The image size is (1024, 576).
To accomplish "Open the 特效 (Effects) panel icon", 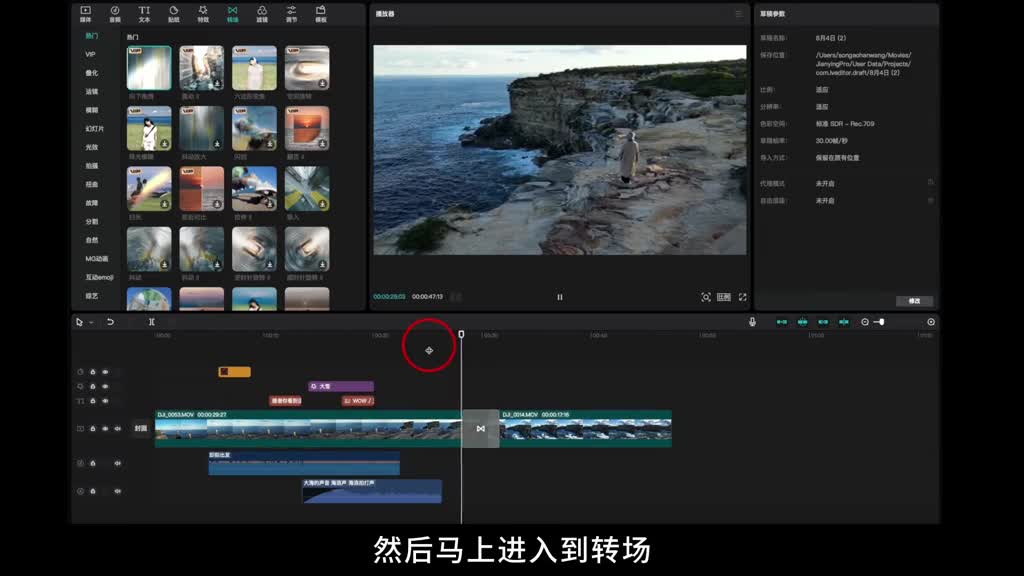I will coord(203,13).
